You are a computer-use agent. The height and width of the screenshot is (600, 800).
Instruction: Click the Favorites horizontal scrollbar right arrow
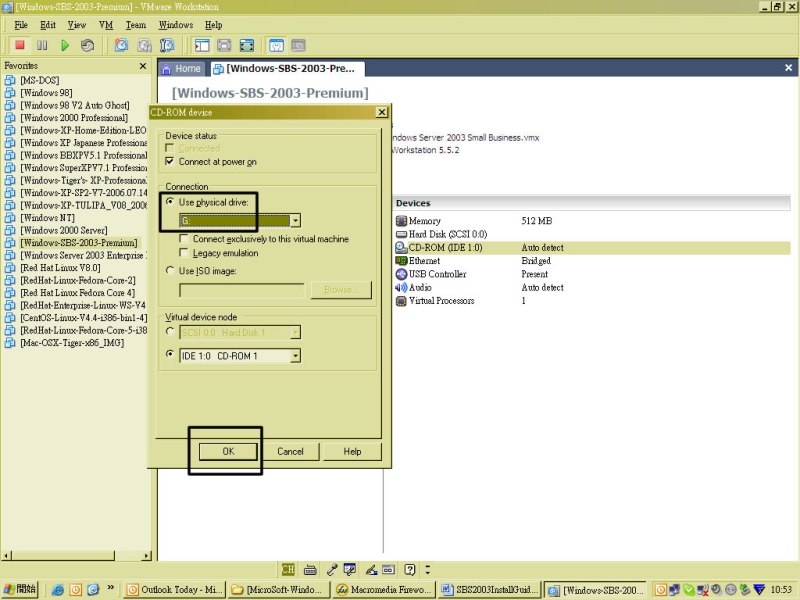tap(146, 555)
